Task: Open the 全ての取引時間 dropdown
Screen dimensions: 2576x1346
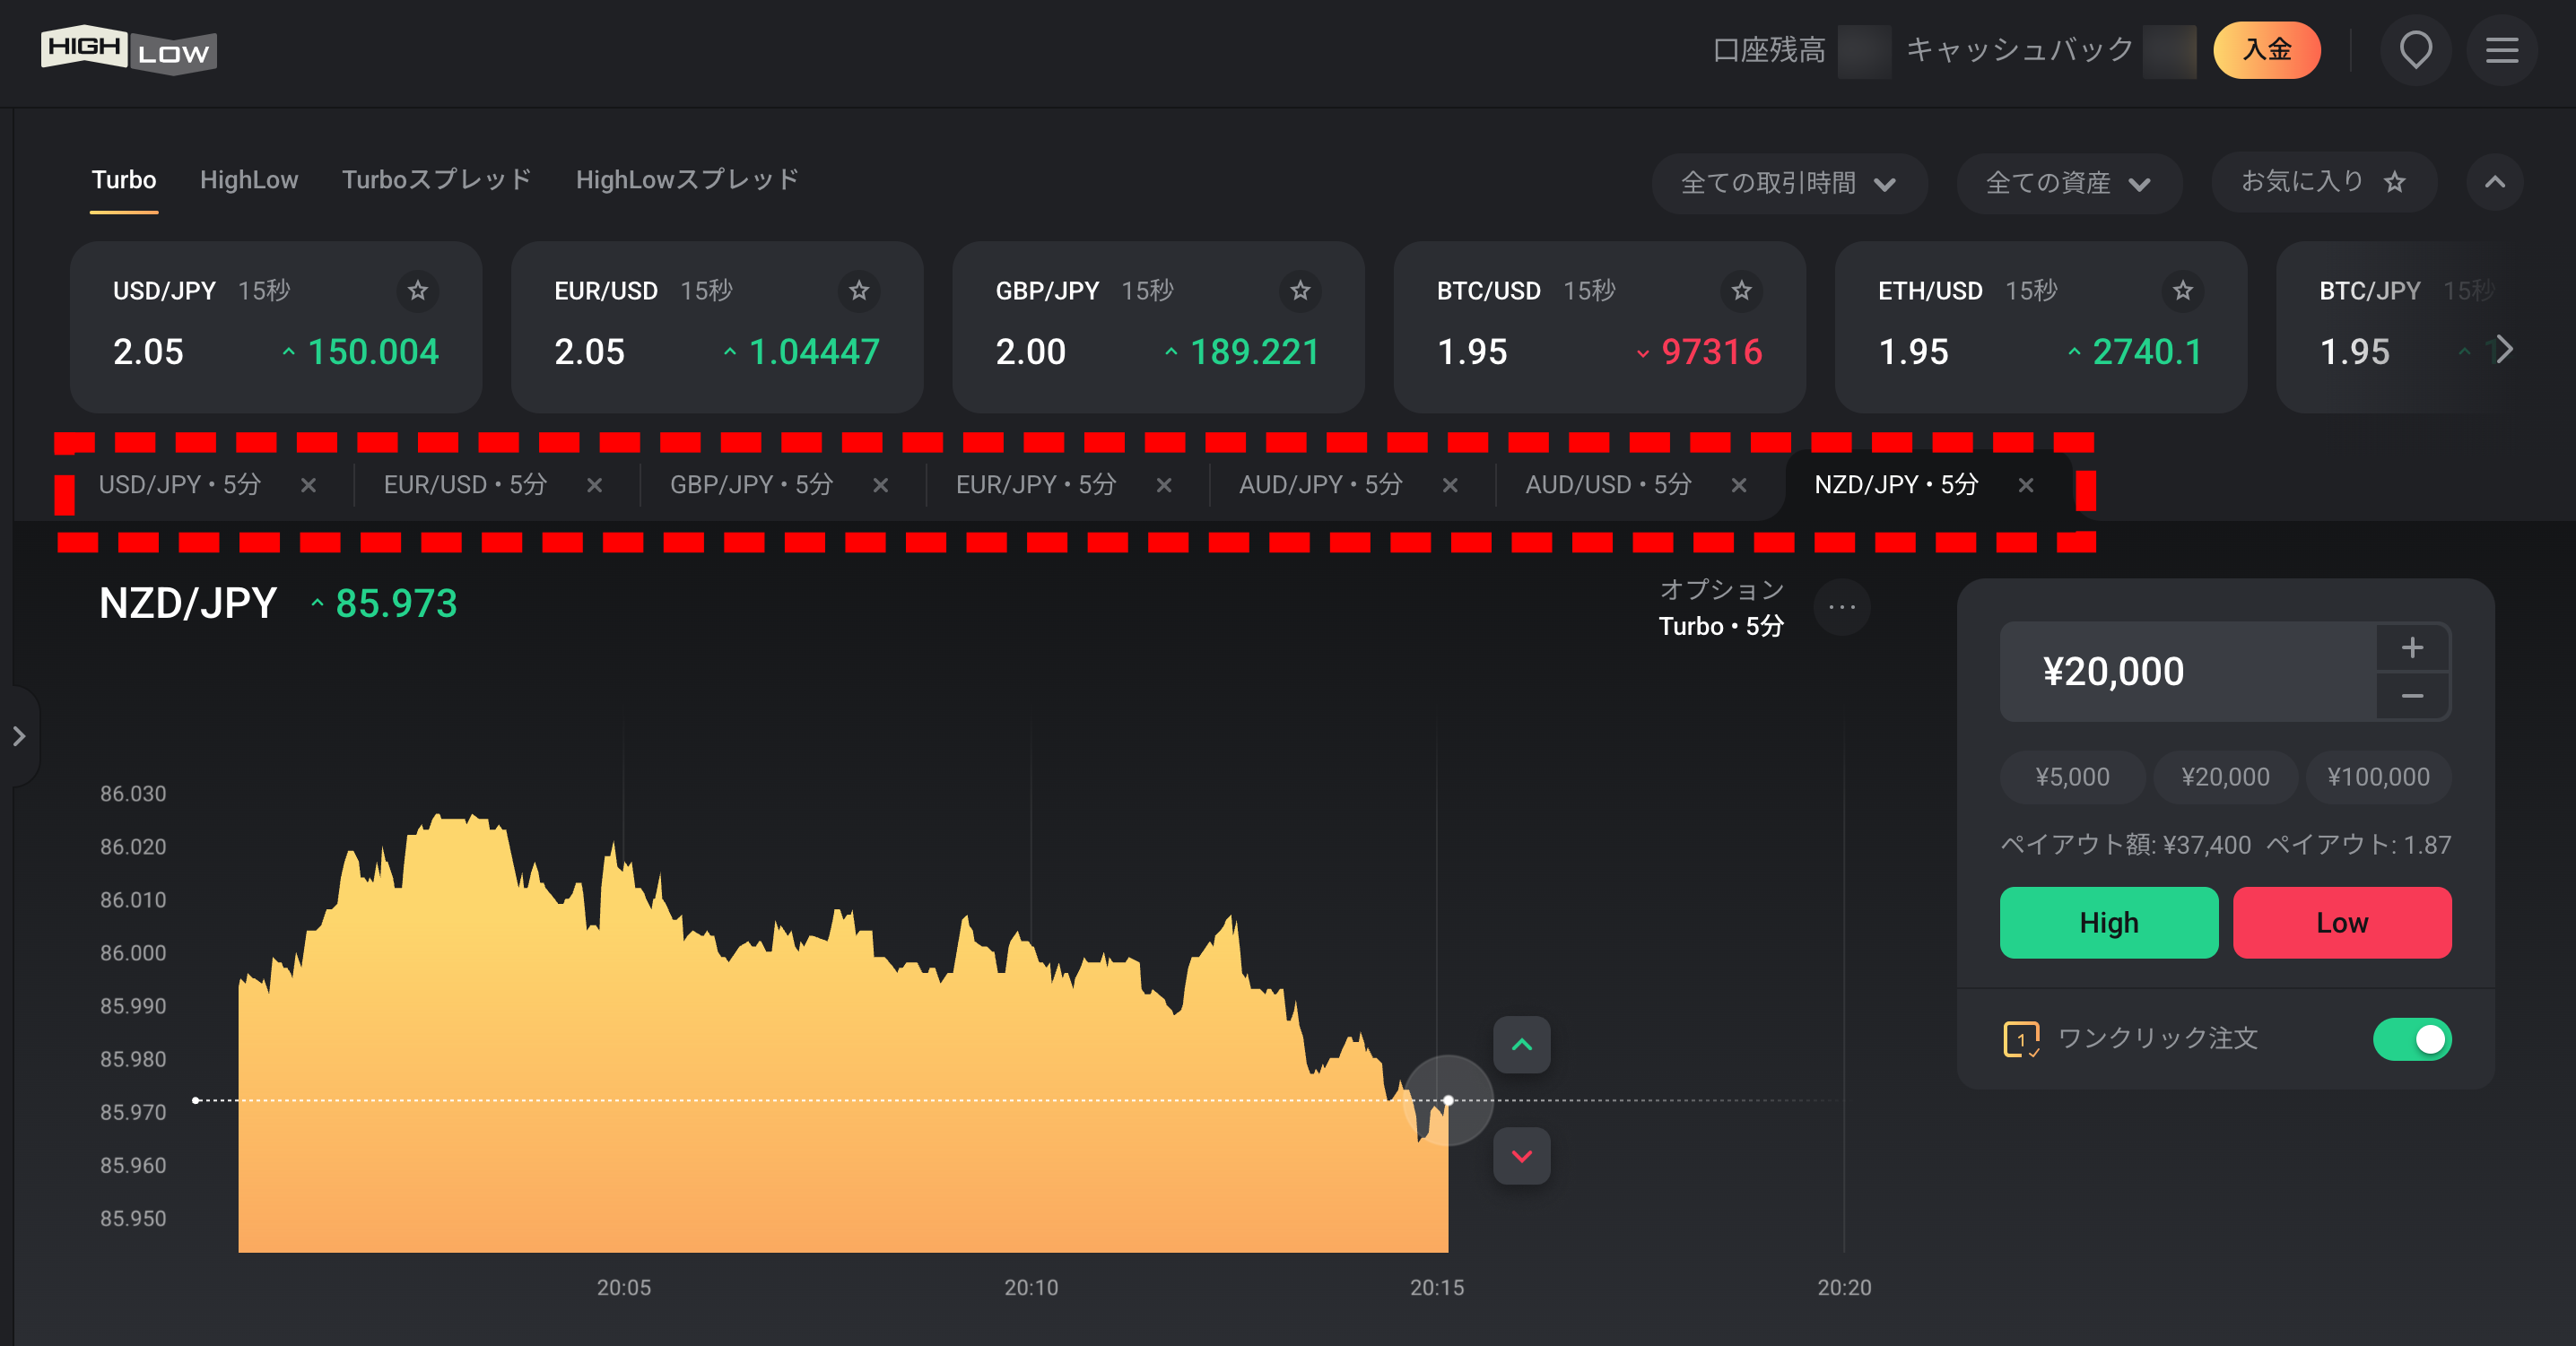Action: (1789, 183)
